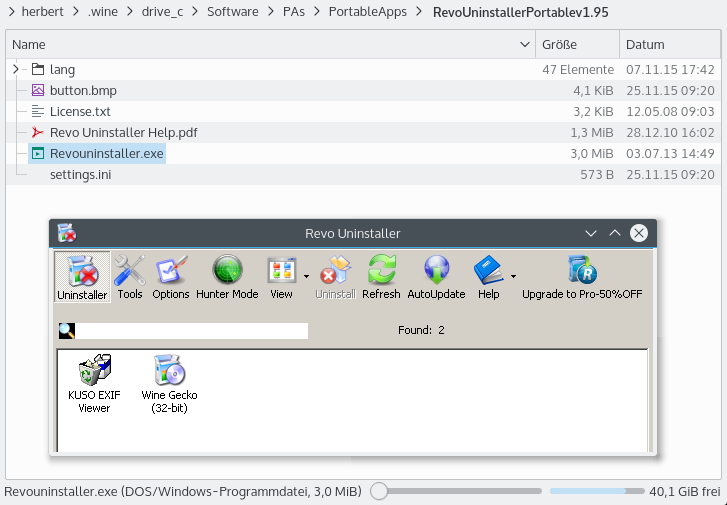
Task: Select KUSO EXIF Viewer program
Action: (x=95, y=383)
